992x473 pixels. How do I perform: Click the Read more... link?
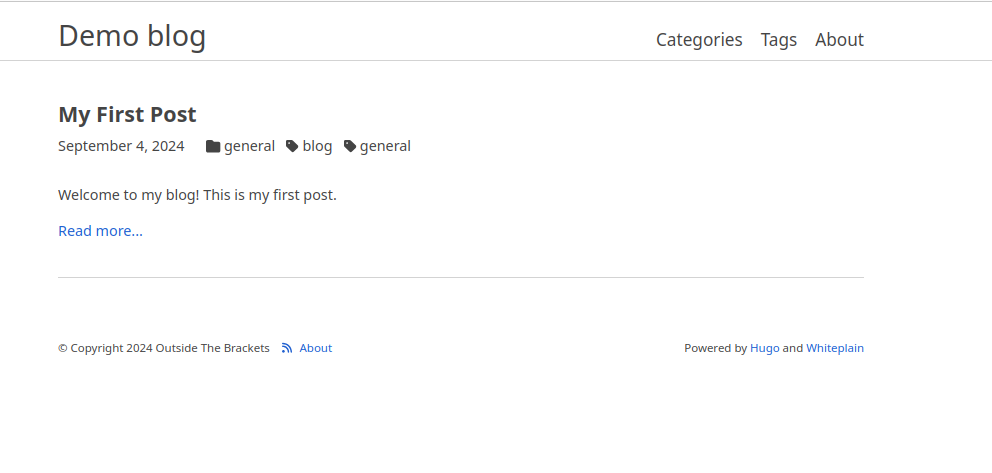pyautogui.click(x=100, y=231)
